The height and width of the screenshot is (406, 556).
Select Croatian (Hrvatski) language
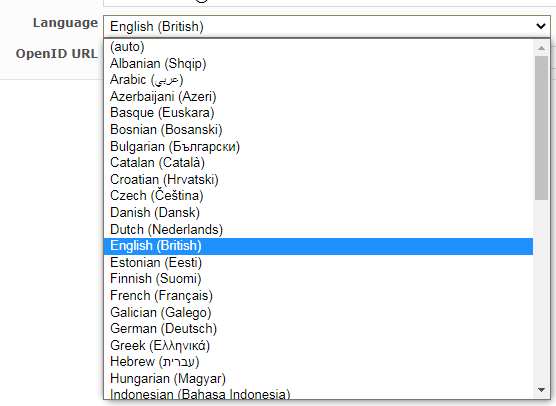click(318, 179)
